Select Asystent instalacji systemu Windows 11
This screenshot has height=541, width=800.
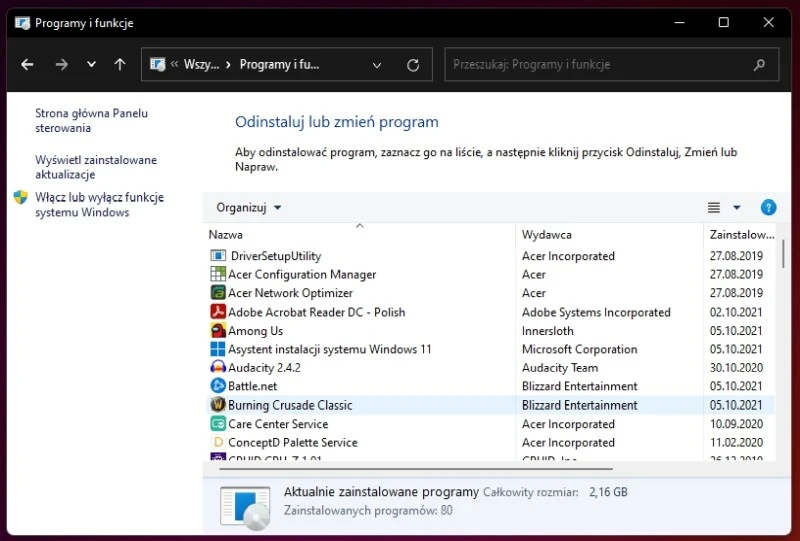pos(330,349)
